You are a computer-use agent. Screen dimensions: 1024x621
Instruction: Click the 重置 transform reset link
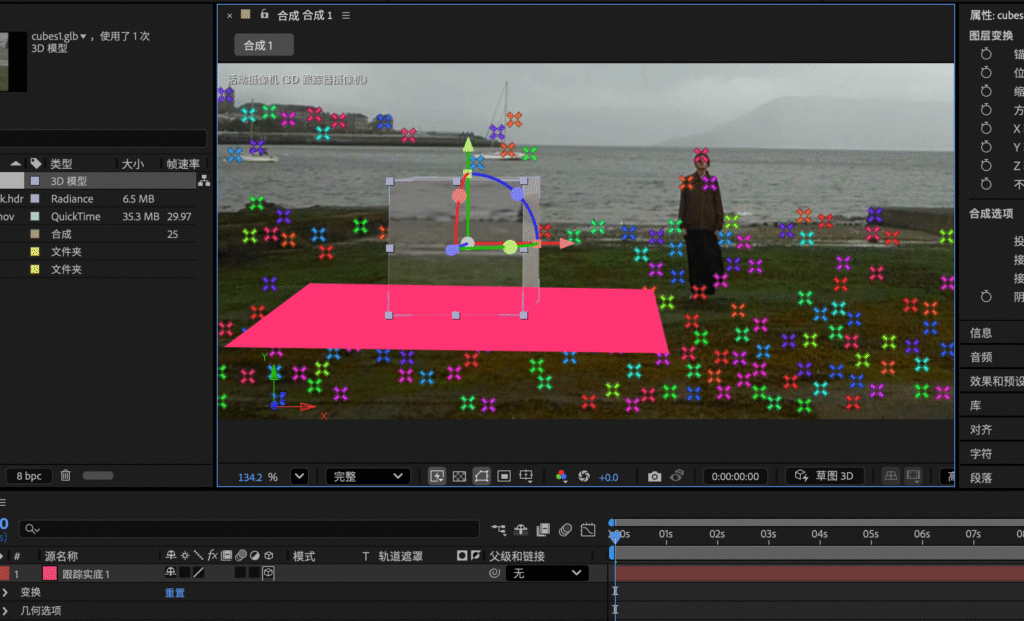[x=174, y=592]
